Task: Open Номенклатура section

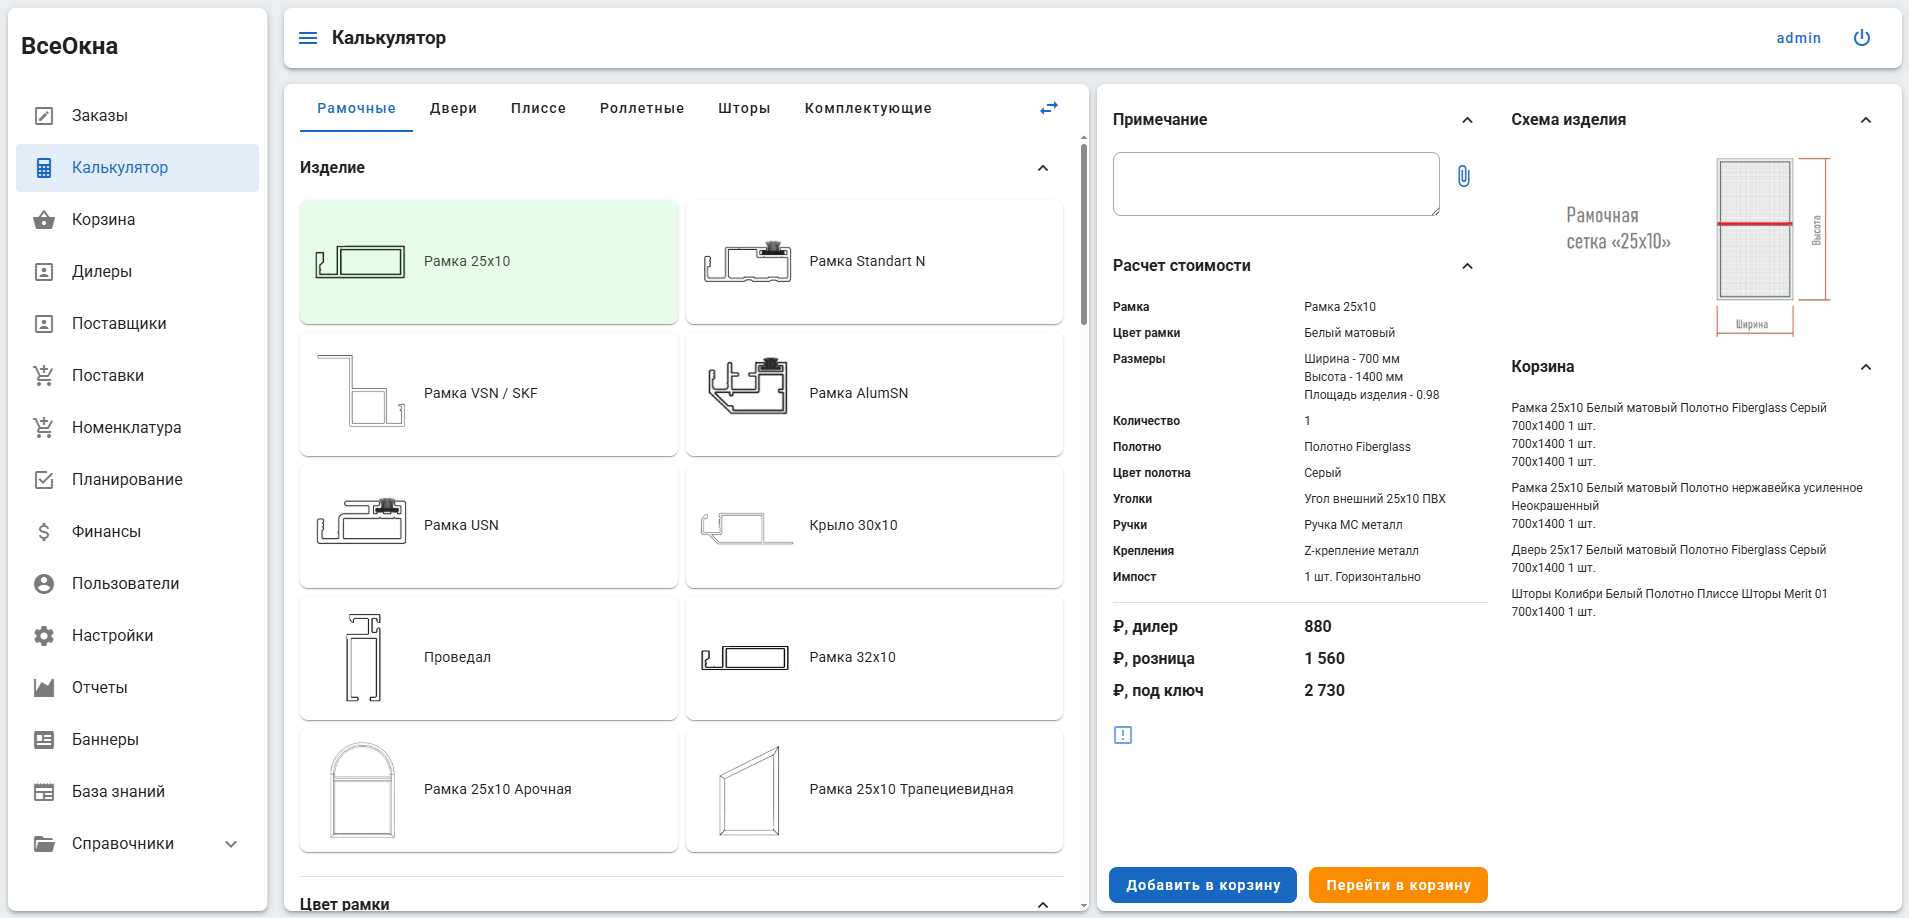Action: click(137, 428)
